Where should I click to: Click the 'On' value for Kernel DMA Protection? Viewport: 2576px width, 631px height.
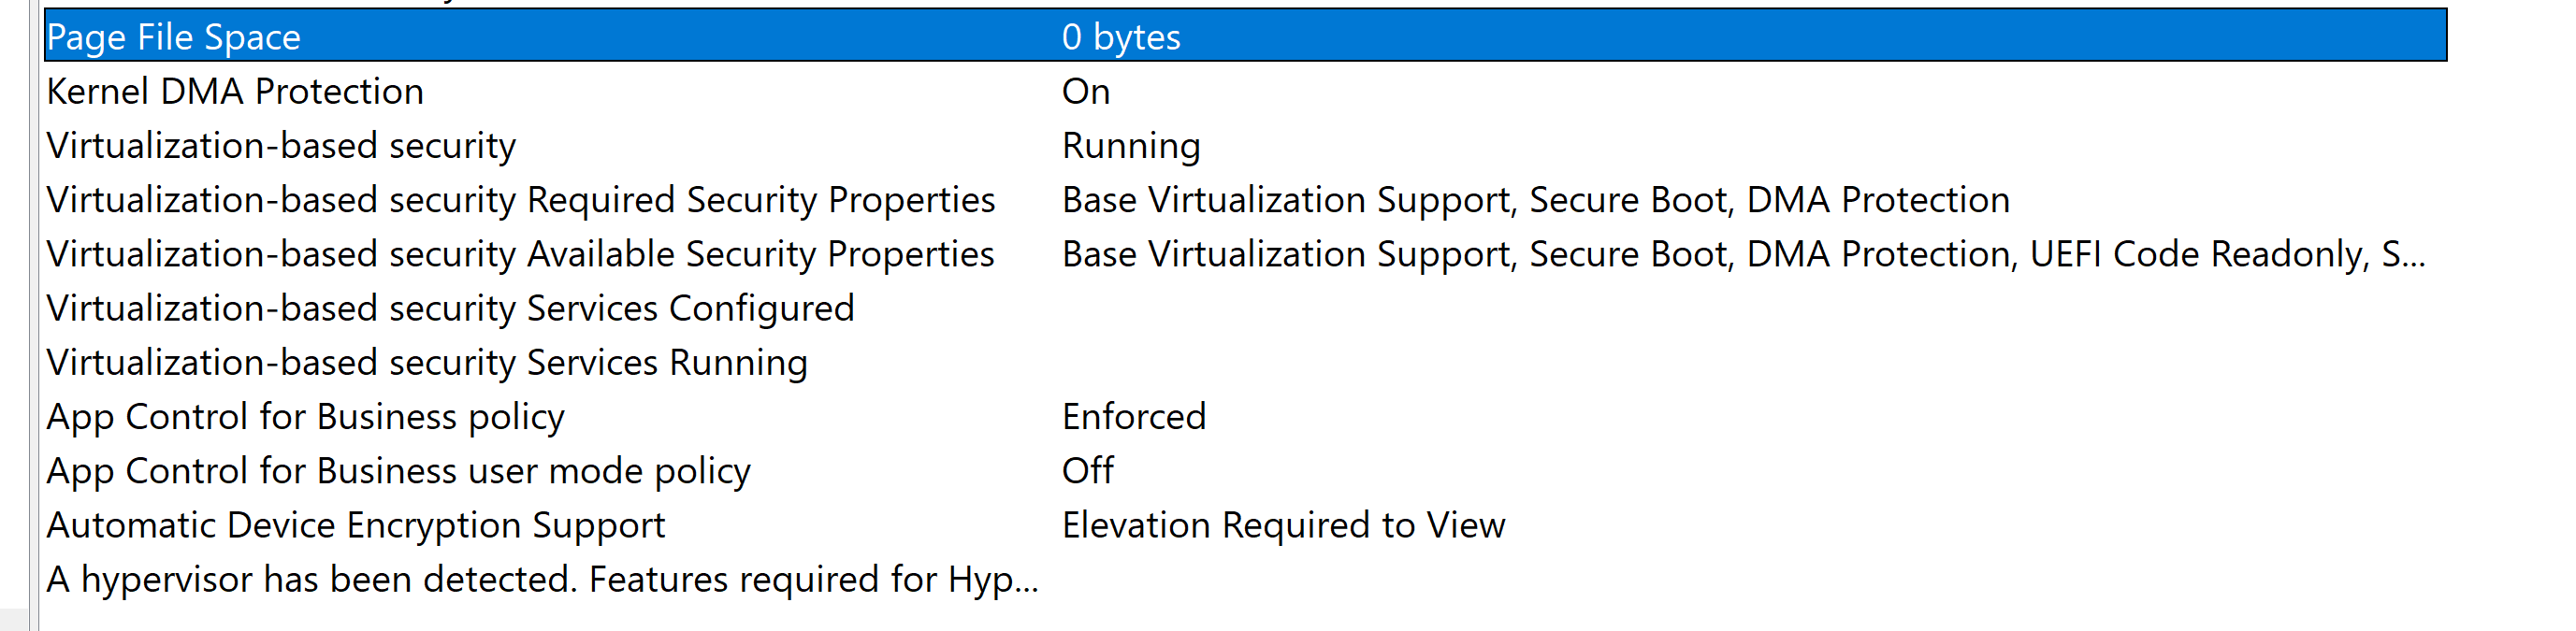pos(1086,91)
